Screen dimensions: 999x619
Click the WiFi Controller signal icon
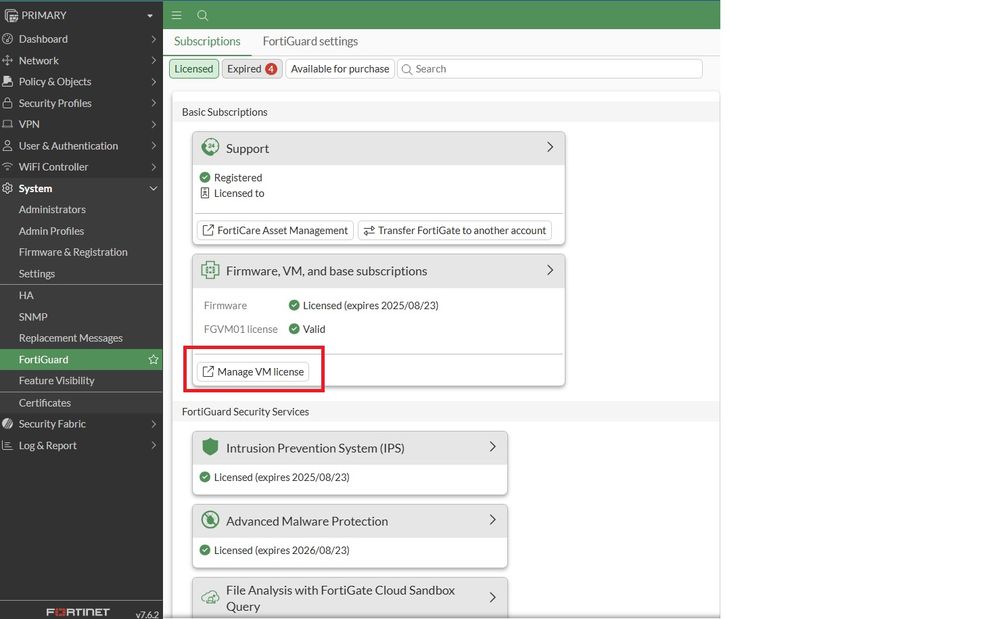[x=8, y=167]
